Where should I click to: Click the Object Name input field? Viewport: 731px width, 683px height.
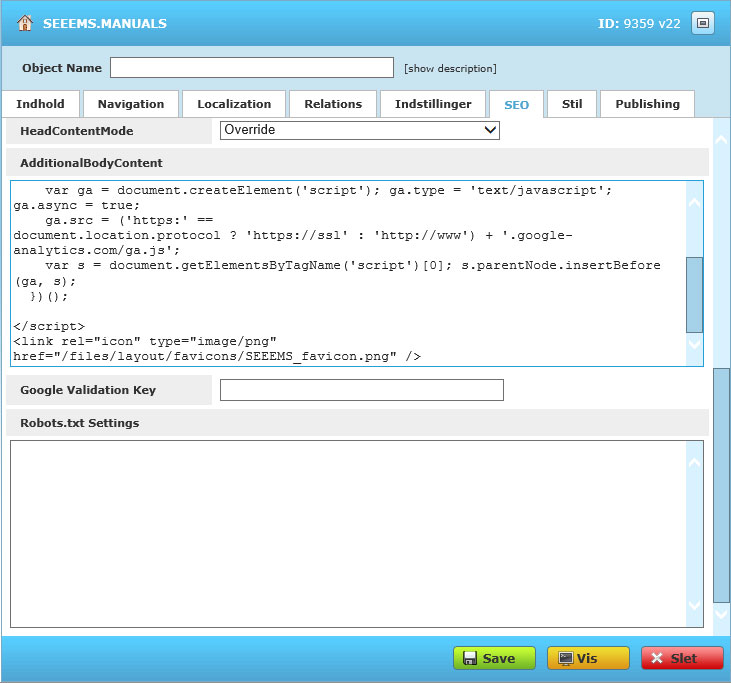click(x=252, y=68)
